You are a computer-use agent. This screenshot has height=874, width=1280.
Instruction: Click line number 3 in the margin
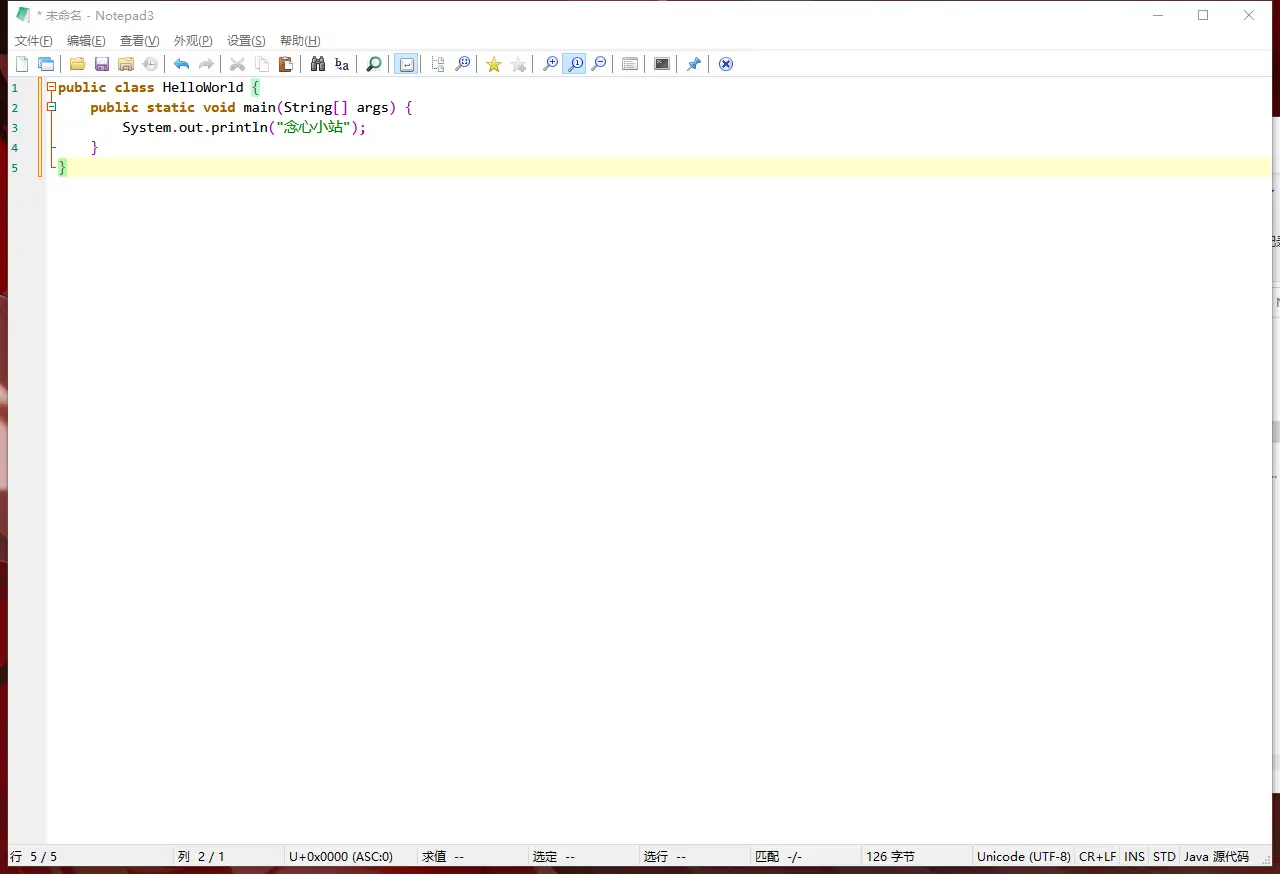coord(15,128)
